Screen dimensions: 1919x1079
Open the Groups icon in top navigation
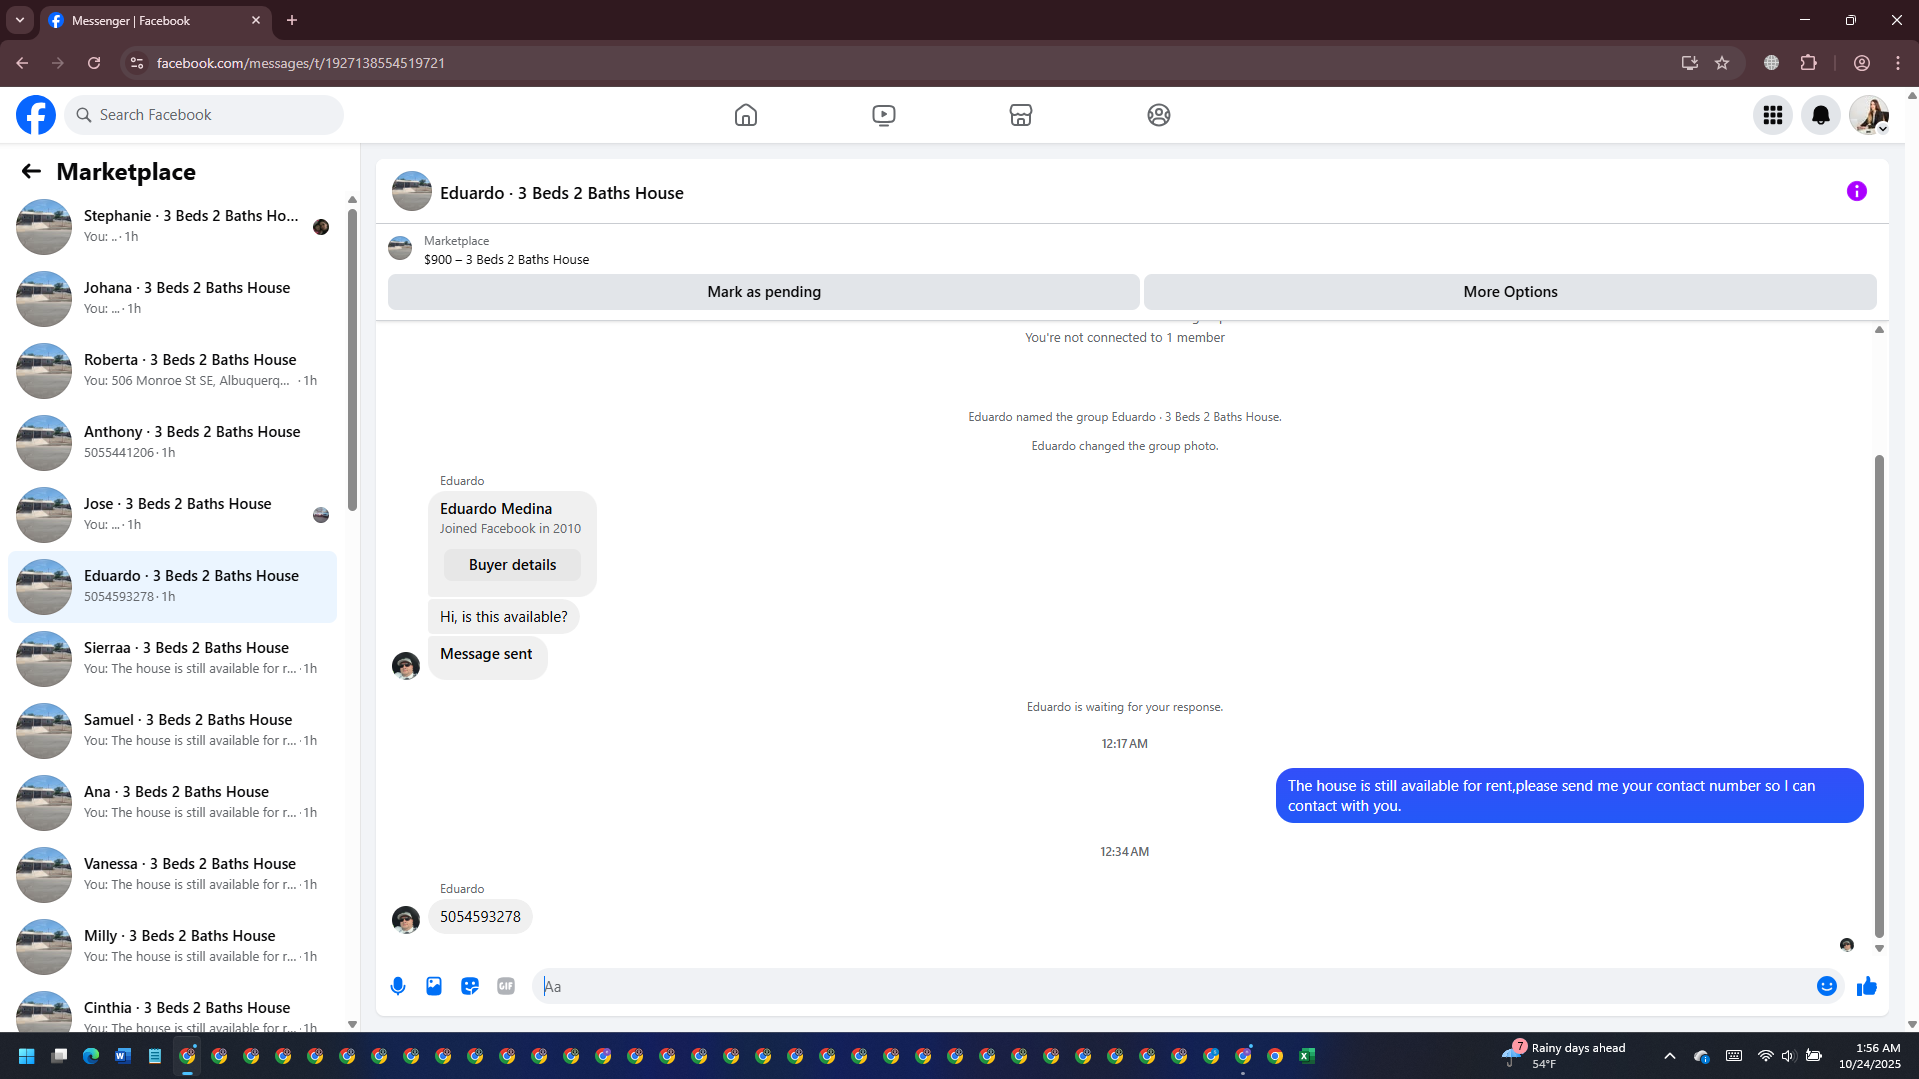pos(1159,115)
